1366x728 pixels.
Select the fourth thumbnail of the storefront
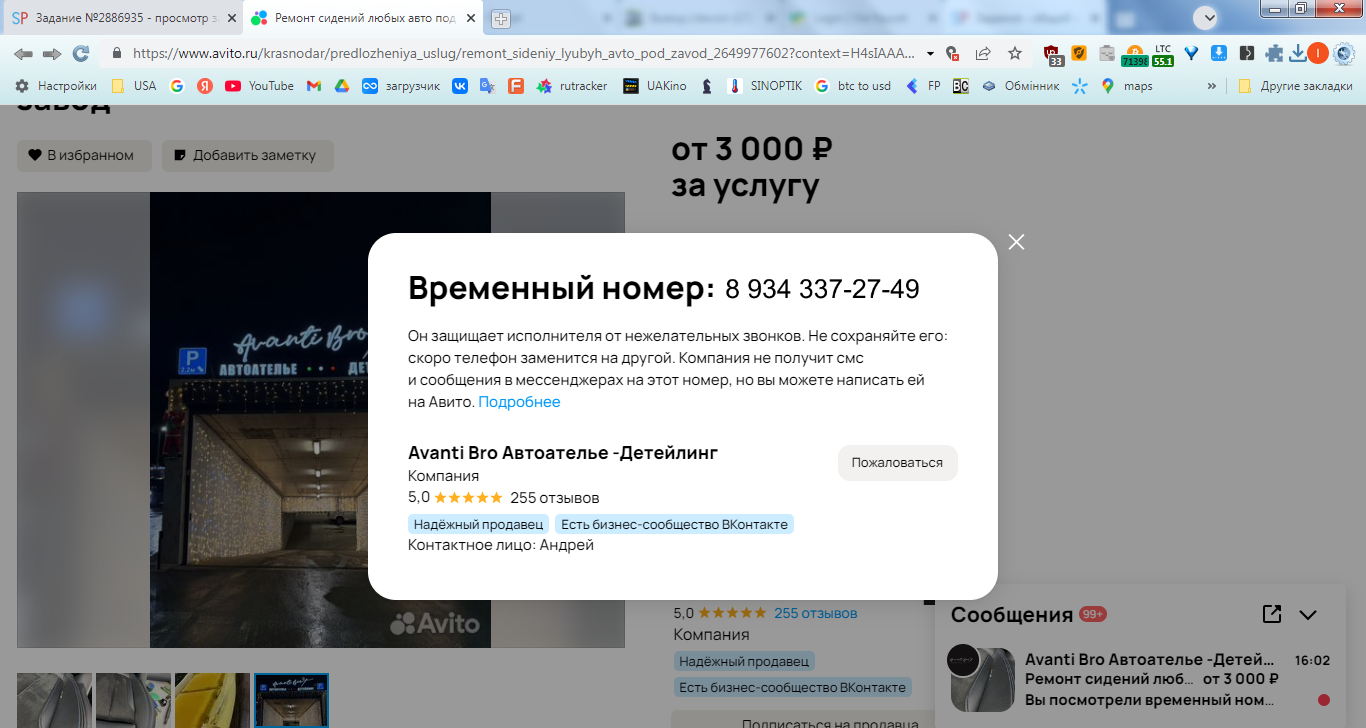[291, 700]
